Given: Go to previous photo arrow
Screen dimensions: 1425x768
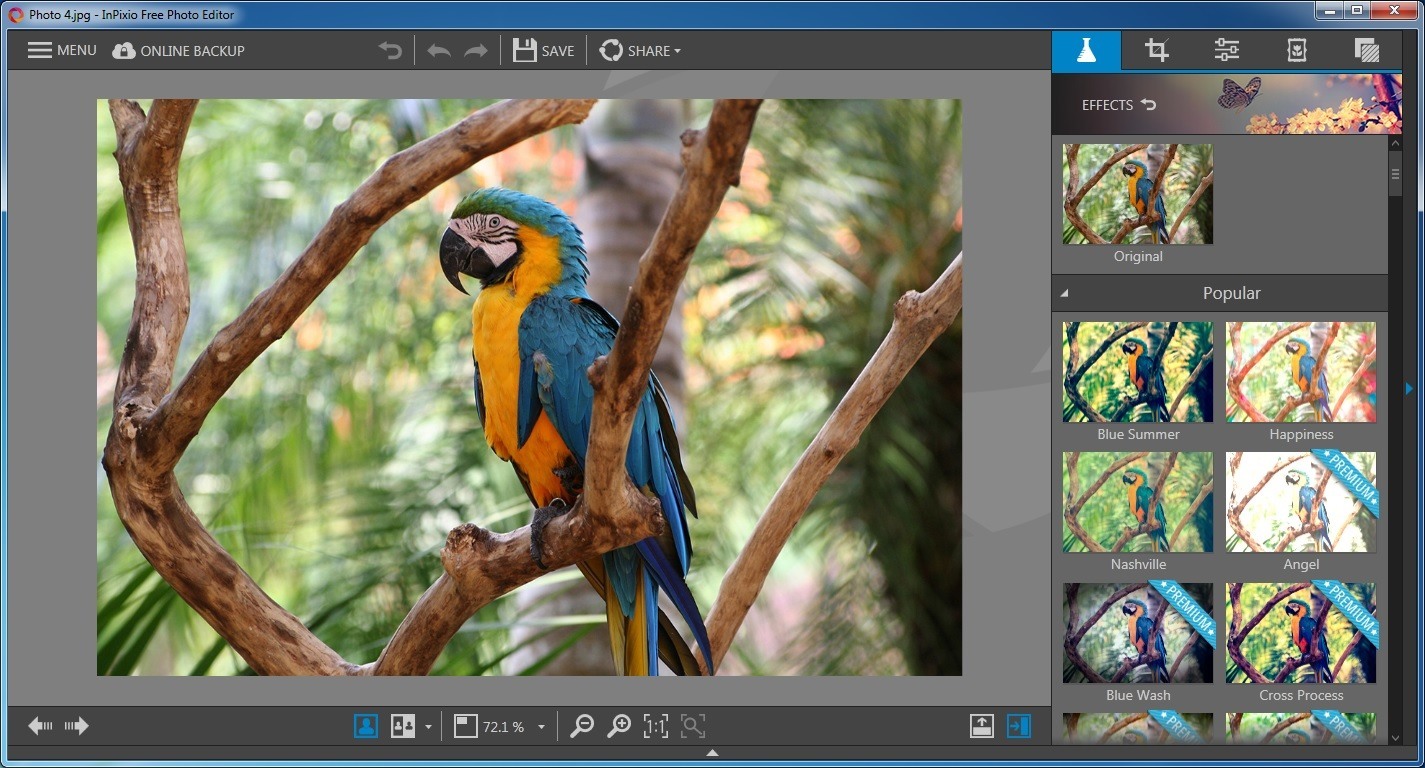Looking at the screenshot, I should 40,726.
